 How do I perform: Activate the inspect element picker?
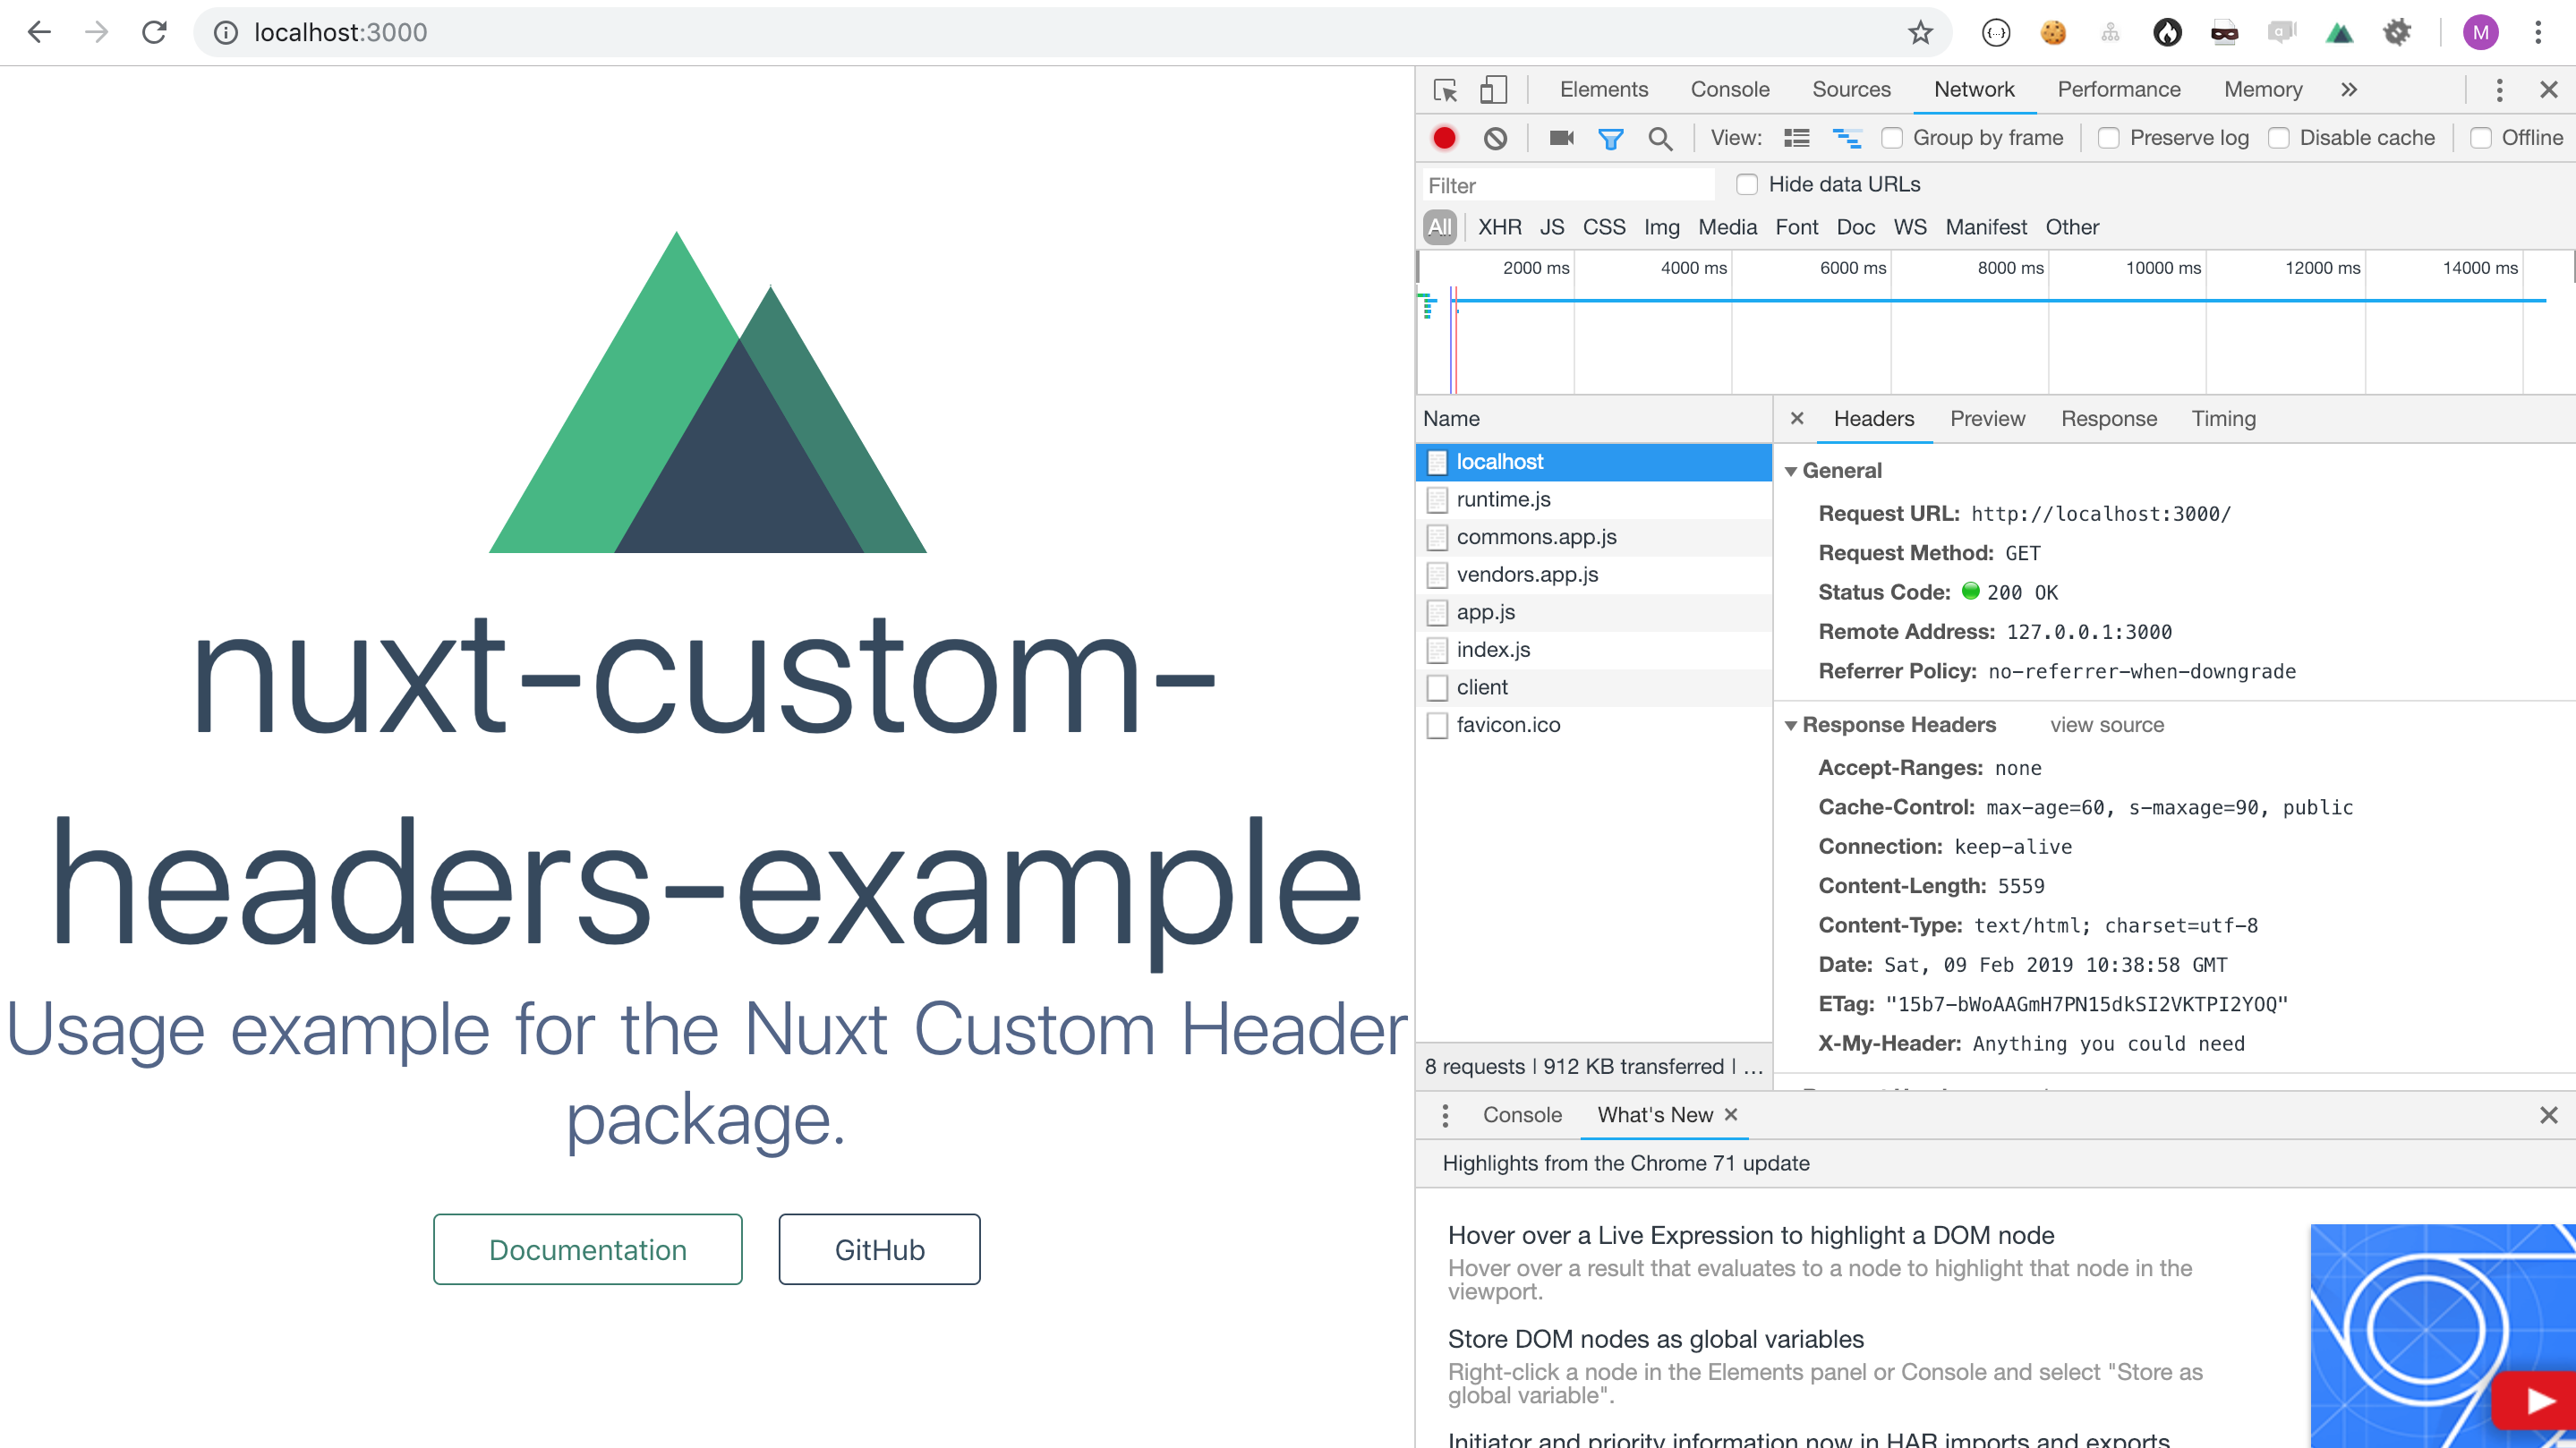1445,90
